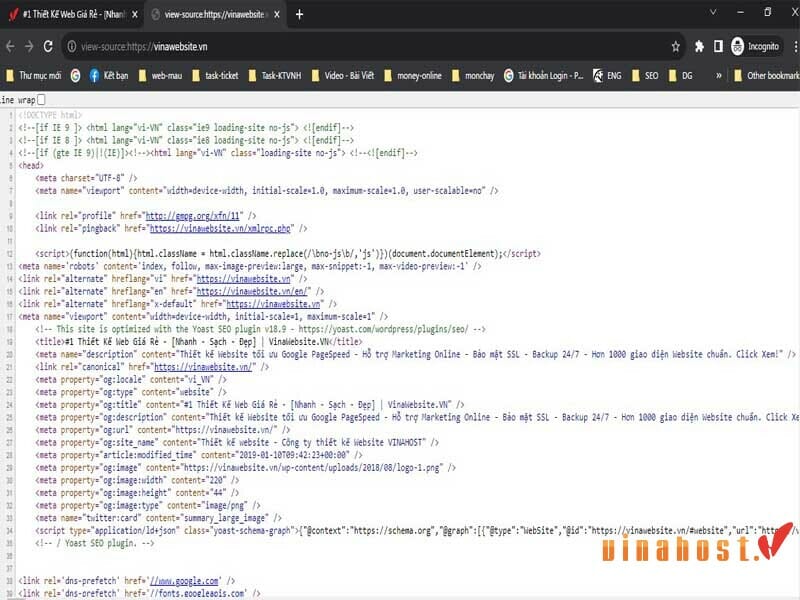The width and height of the screenshot is (800, 600).
Task: Open the Other bookmarks folder
Action: tap(766, 76)
